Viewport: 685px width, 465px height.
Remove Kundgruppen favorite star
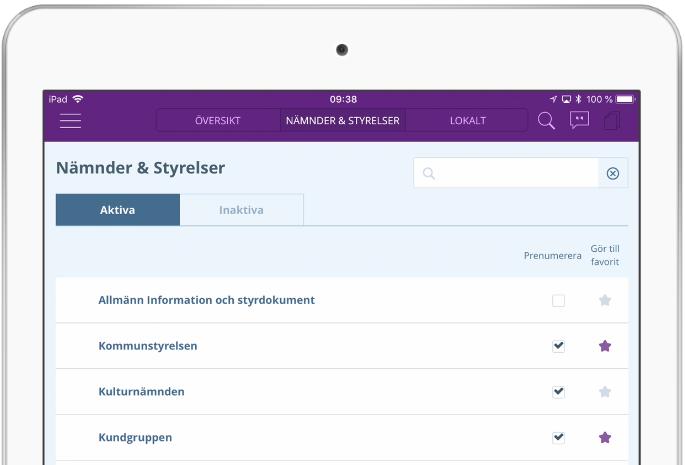tap(605, 437)
